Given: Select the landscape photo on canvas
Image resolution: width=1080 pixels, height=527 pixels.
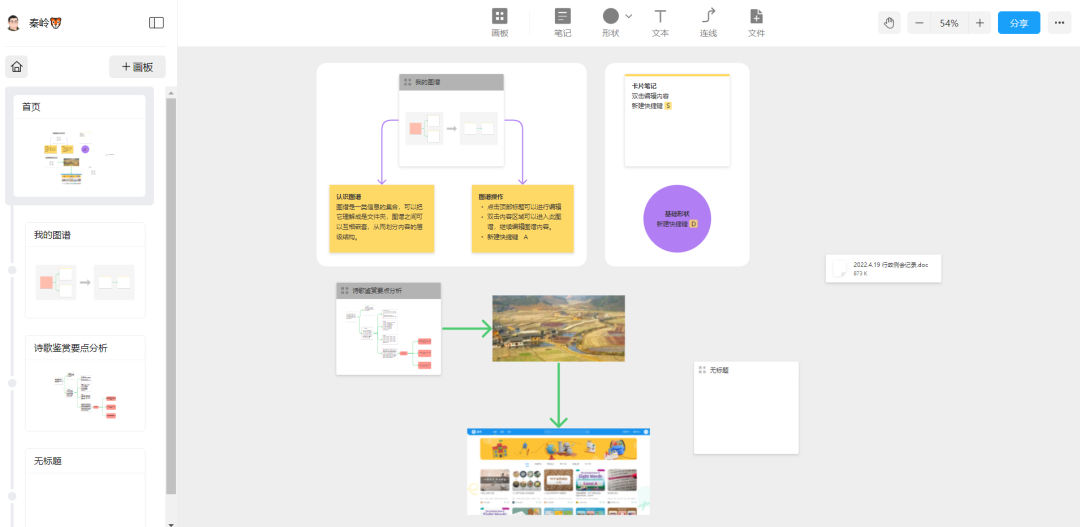Looking at the screenshot, I should coord(559,328).
